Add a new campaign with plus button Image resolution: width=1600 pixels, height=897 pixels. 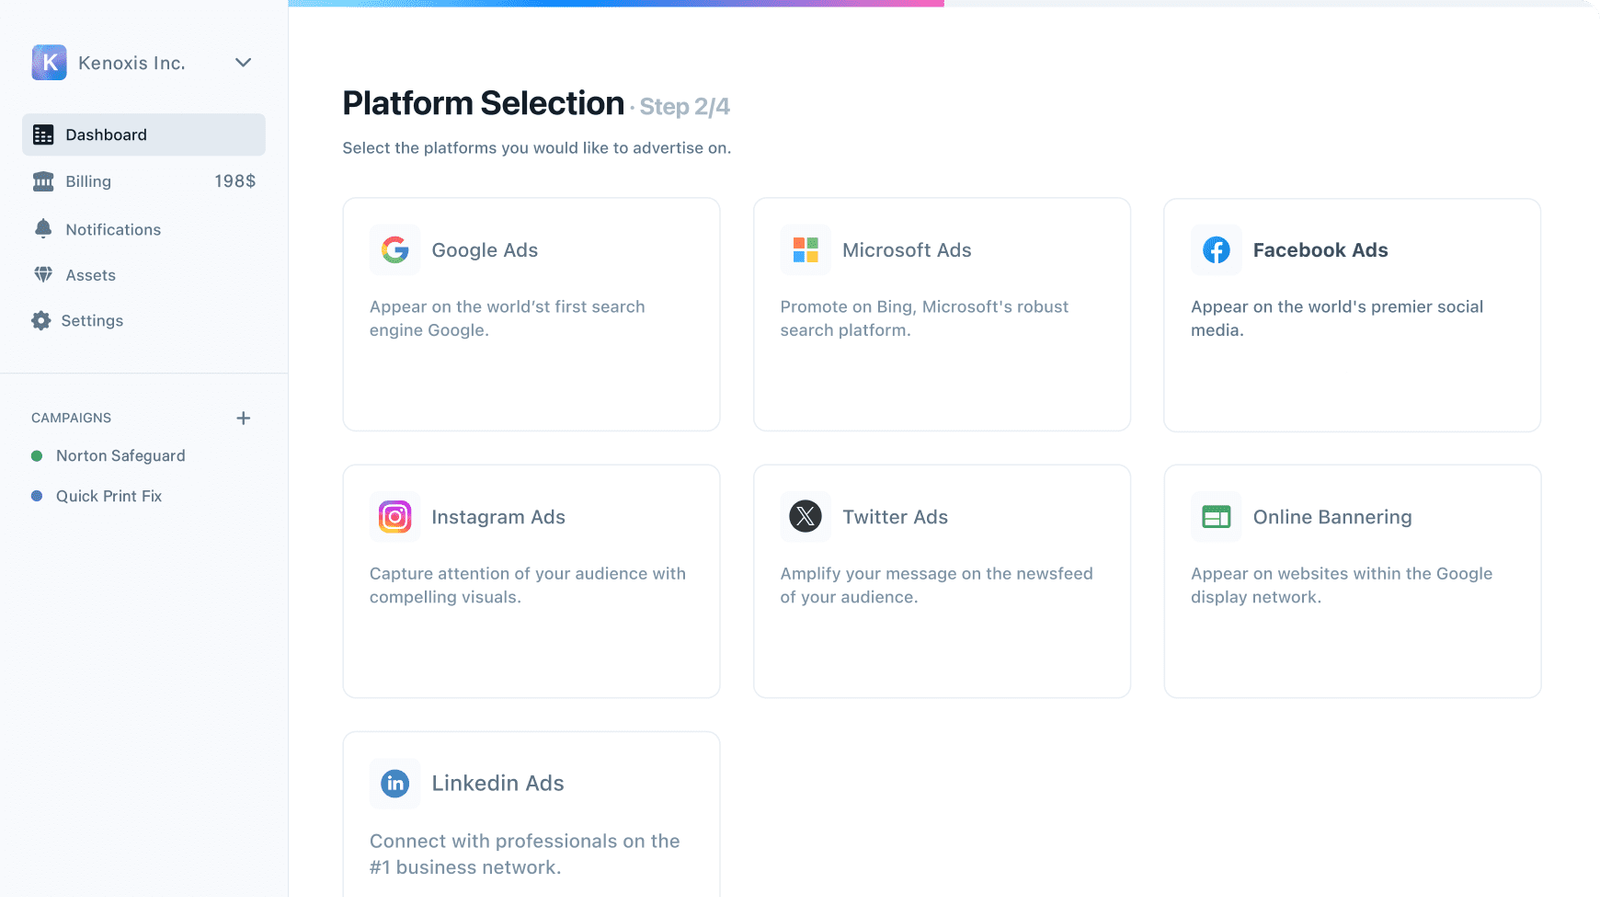tap(243, 418)
